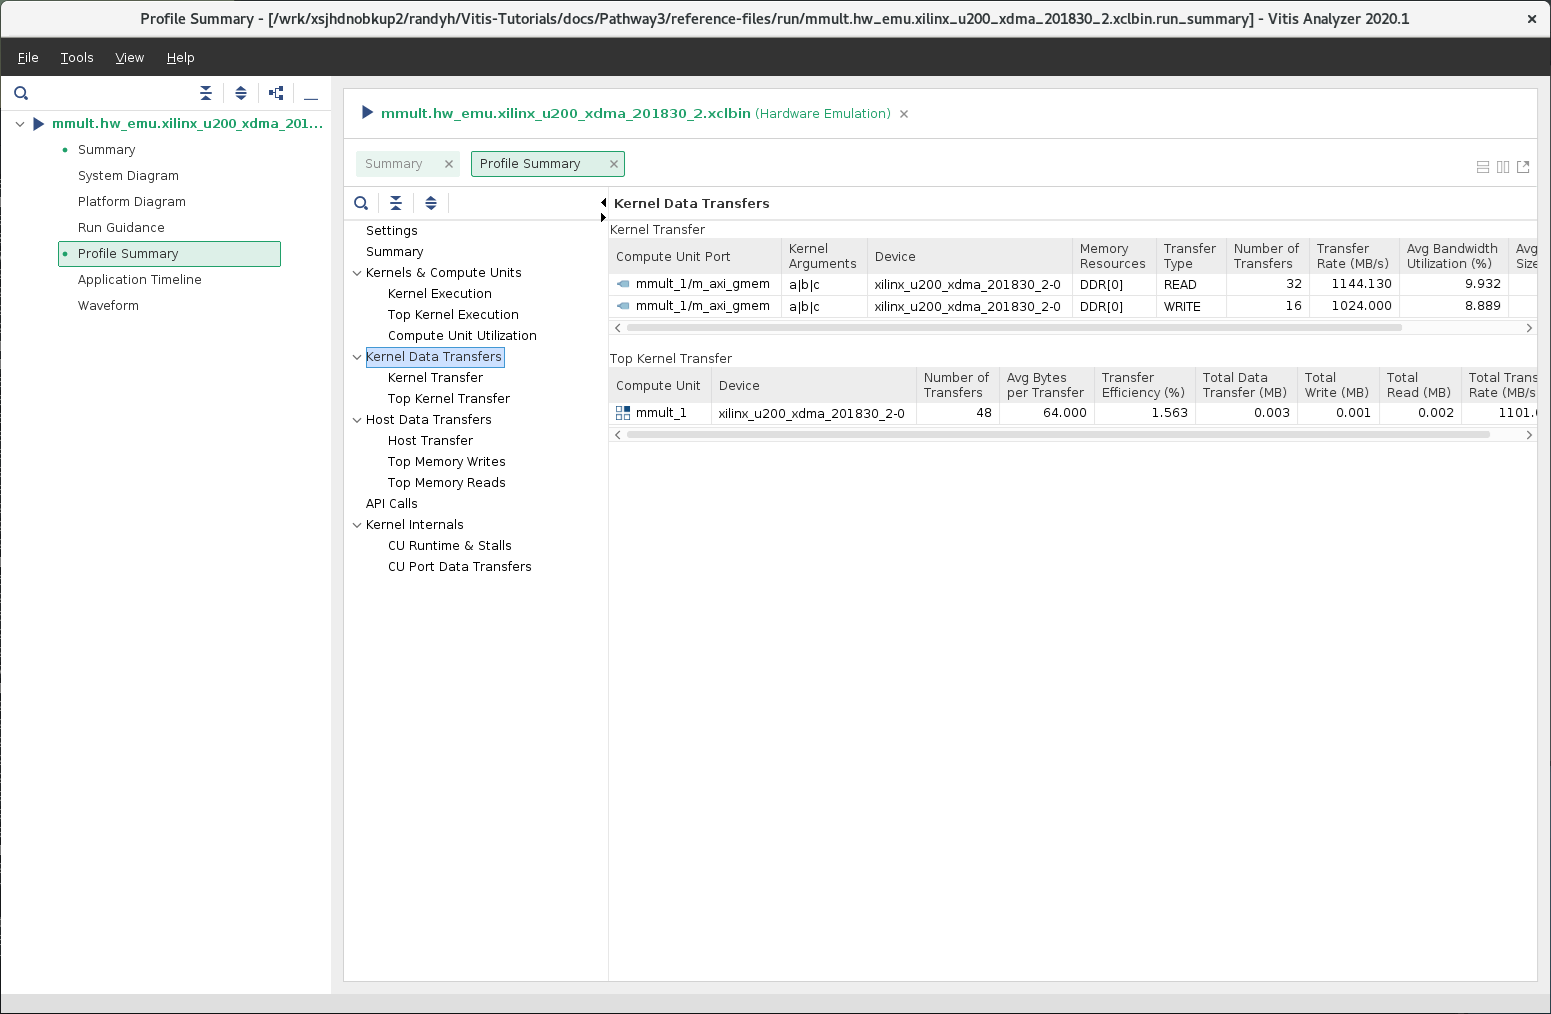Select Compute Unit Utilization item
This screenshot has height=1014, width=1551.
coord(462,336)
